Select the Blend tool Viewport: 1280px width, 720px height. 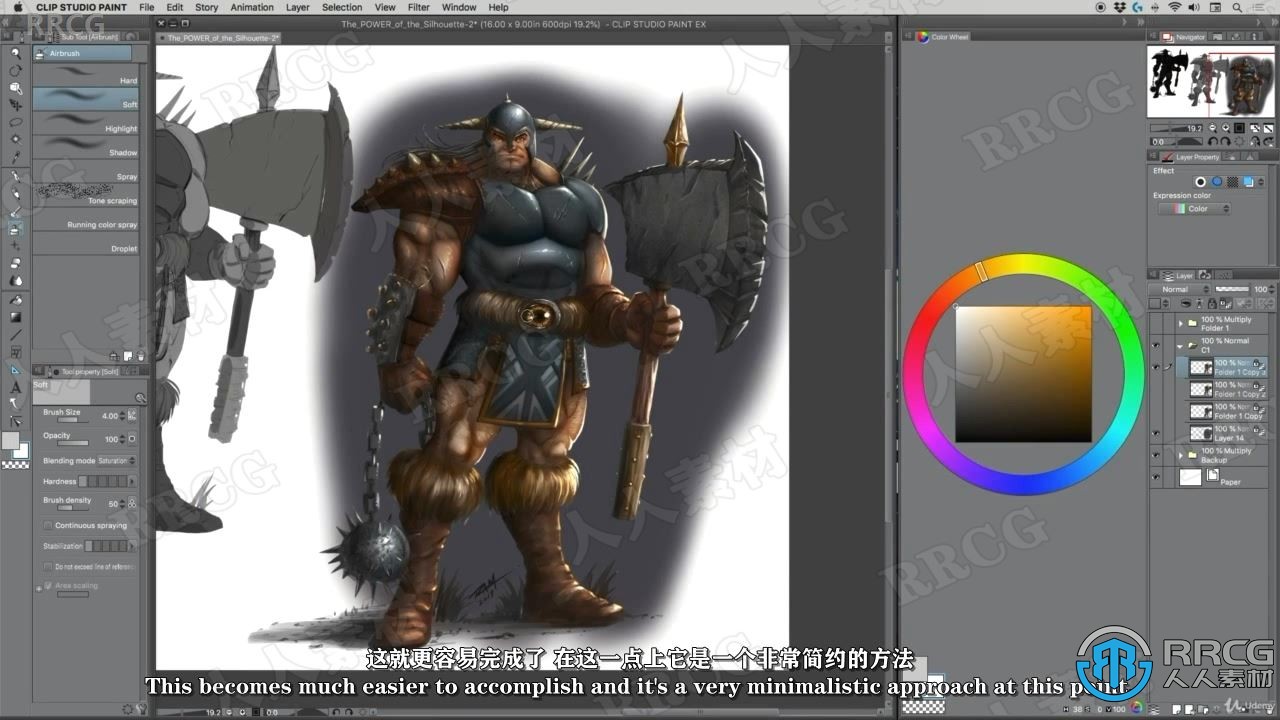pyautogui.click(x=15, y=281)
